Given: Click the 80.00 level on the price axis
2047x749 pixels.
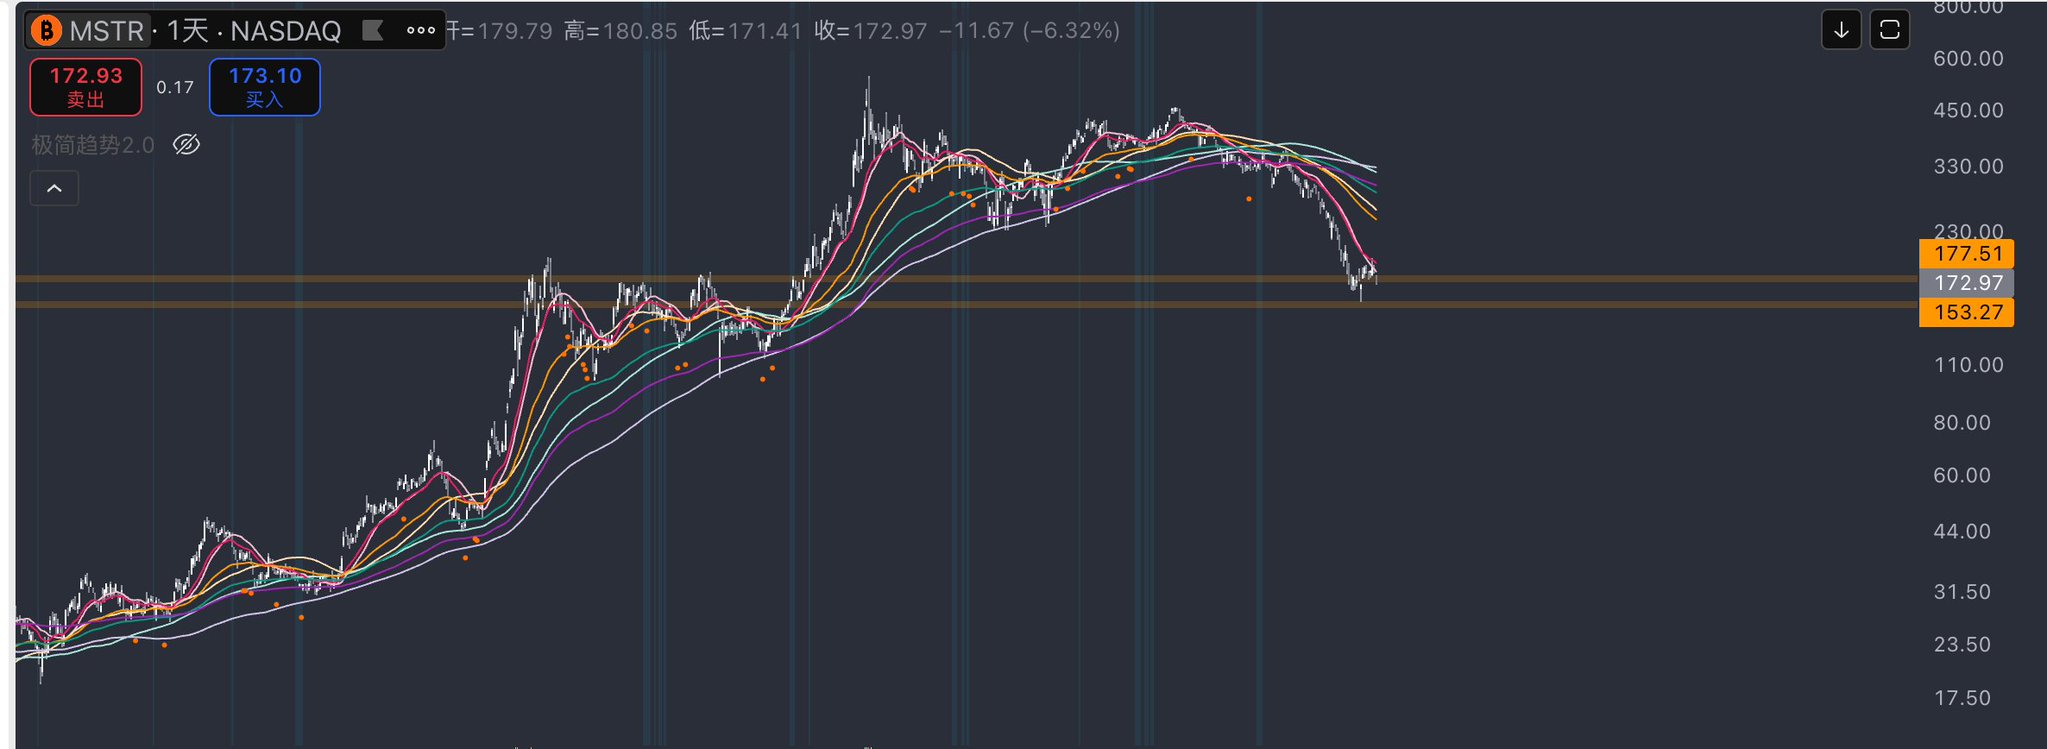Looking at the screenshot, I should (1962, 422).
